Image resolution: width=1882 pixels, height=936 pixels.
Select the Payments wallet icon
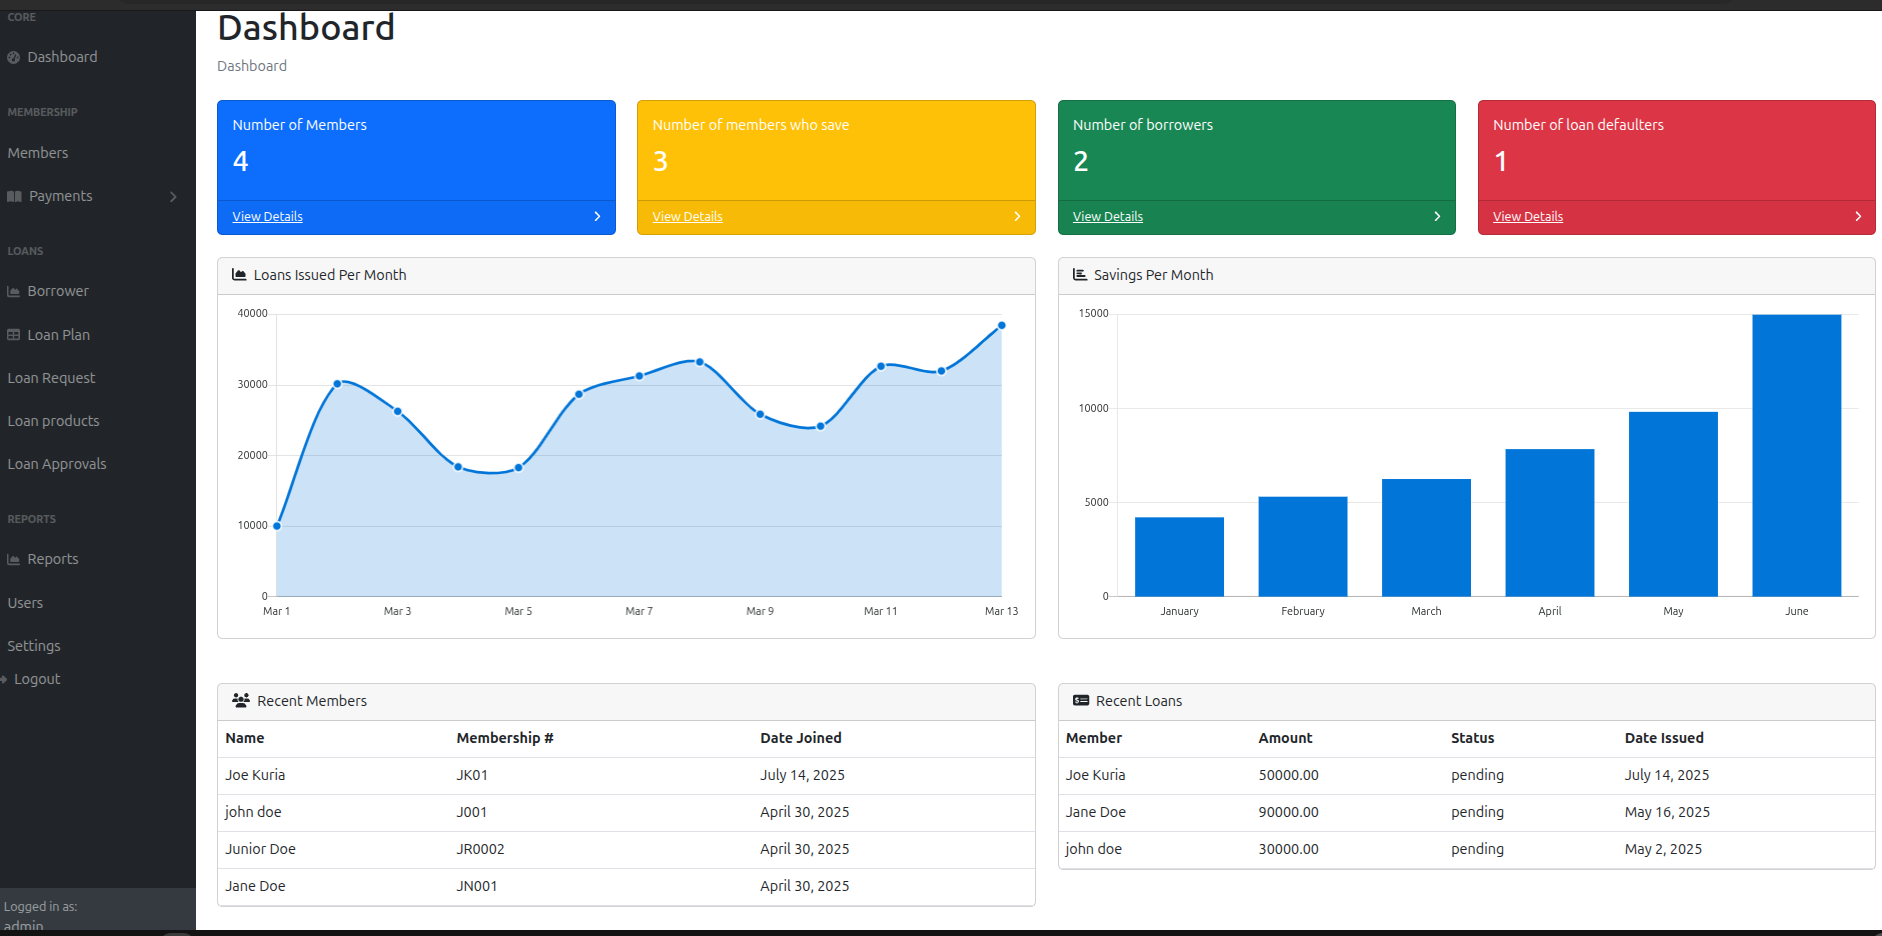pos(14,196)
